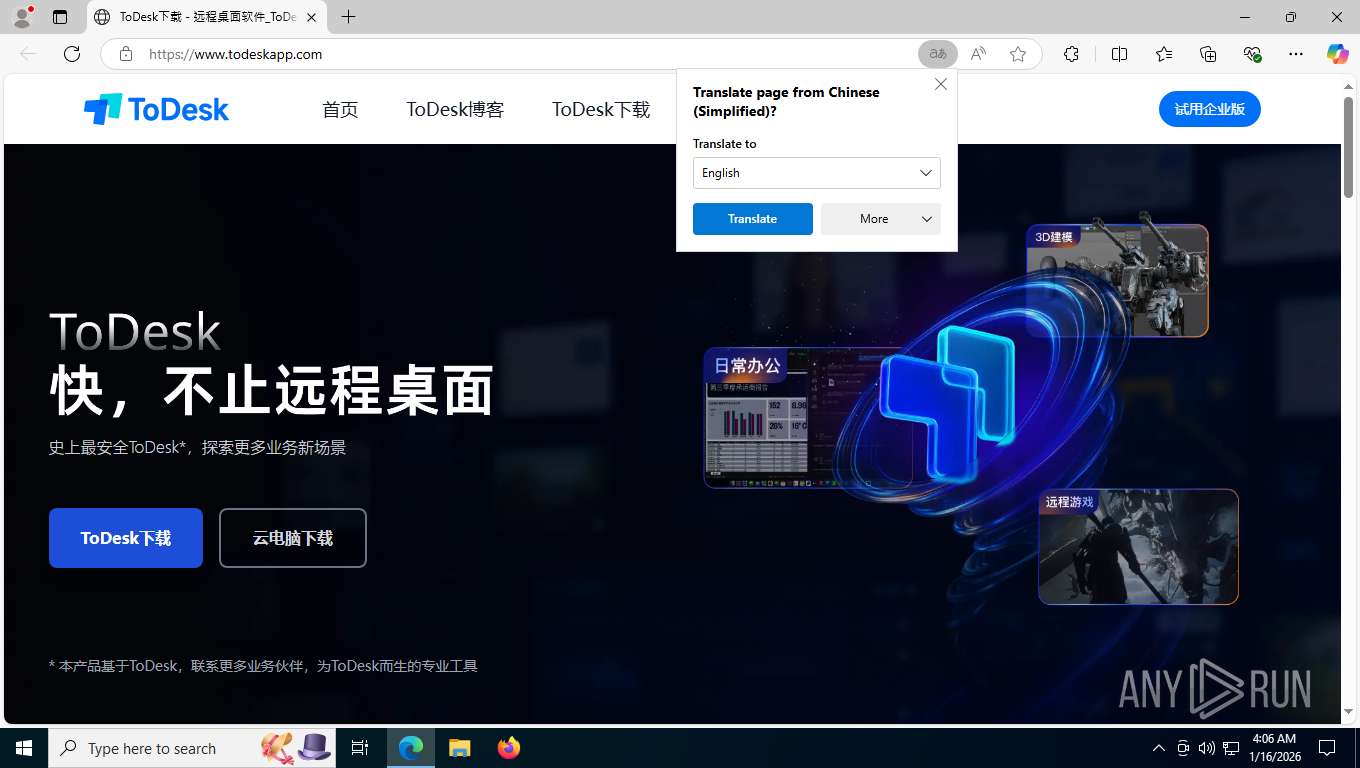Viewport: 1360px width, 768px height.
Task: Click the scrollbar down arrow
Action: (1348, 711)
